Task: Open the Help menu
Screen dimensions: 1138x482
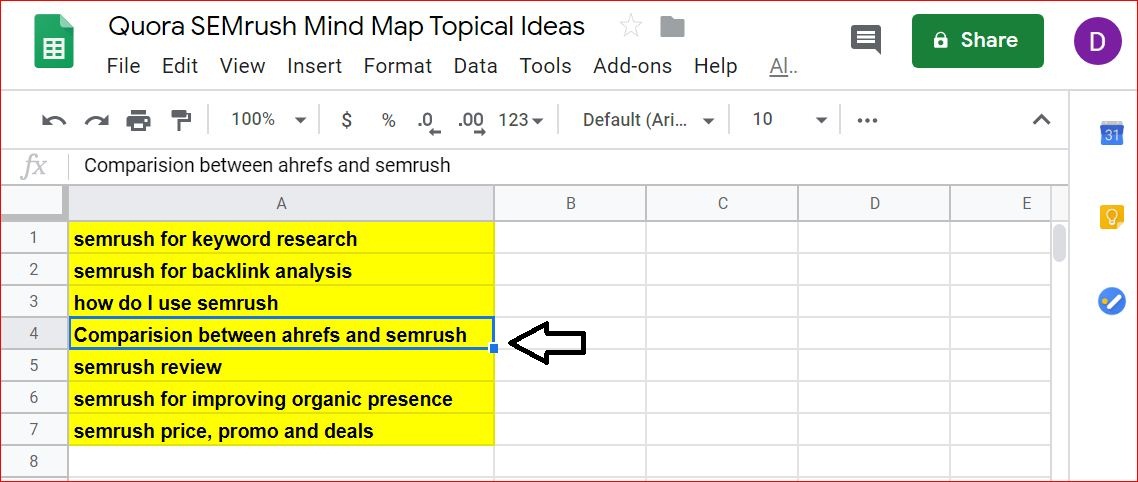Action: 716,66
